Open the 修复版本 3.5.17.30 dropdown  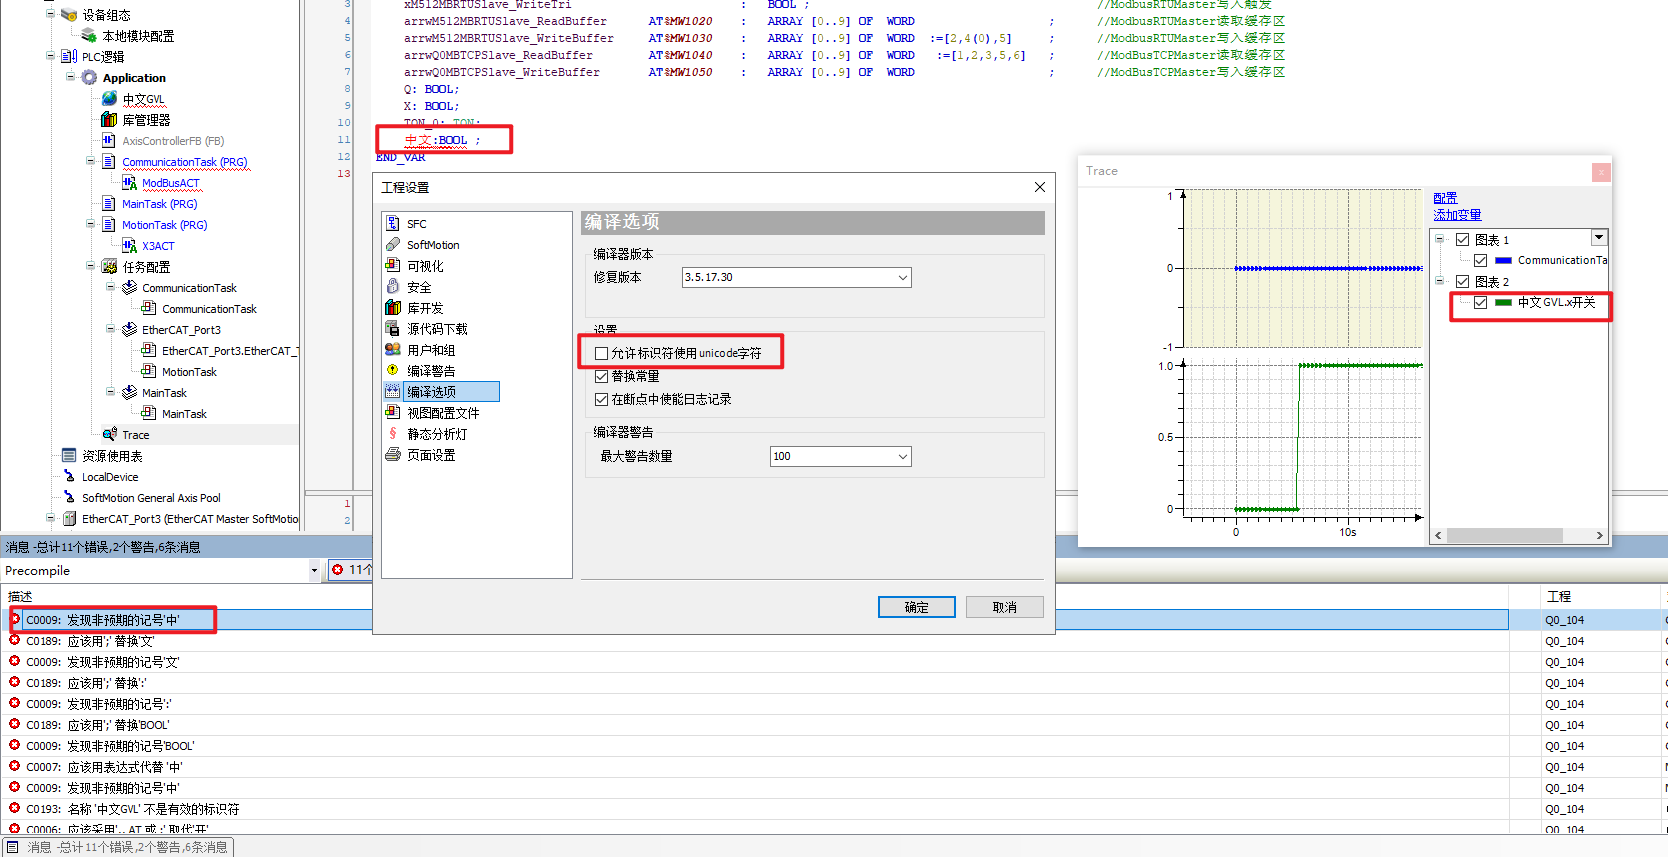click(x=902, y=278)
